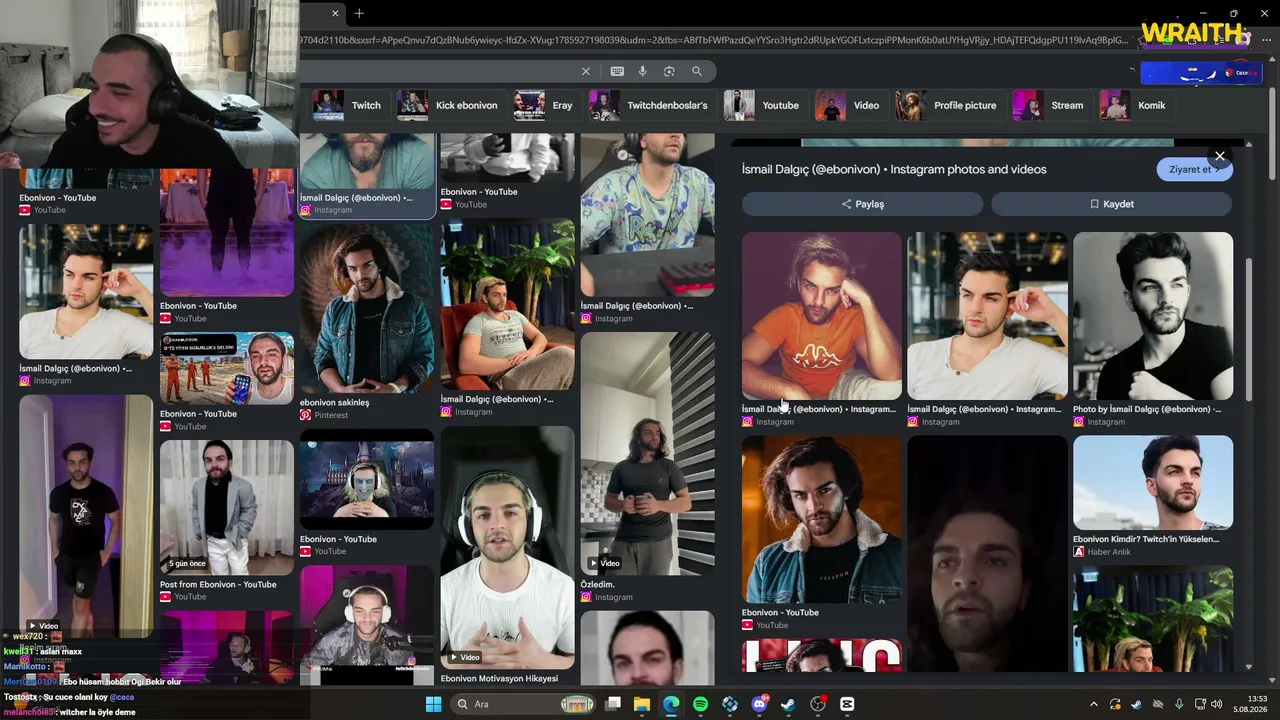This screenshot has width=1280, height=720.
Task: Open the Ebonivon Kimdir Haber Anlık image
Action: pyautogui.click(x=1153, y=482)
